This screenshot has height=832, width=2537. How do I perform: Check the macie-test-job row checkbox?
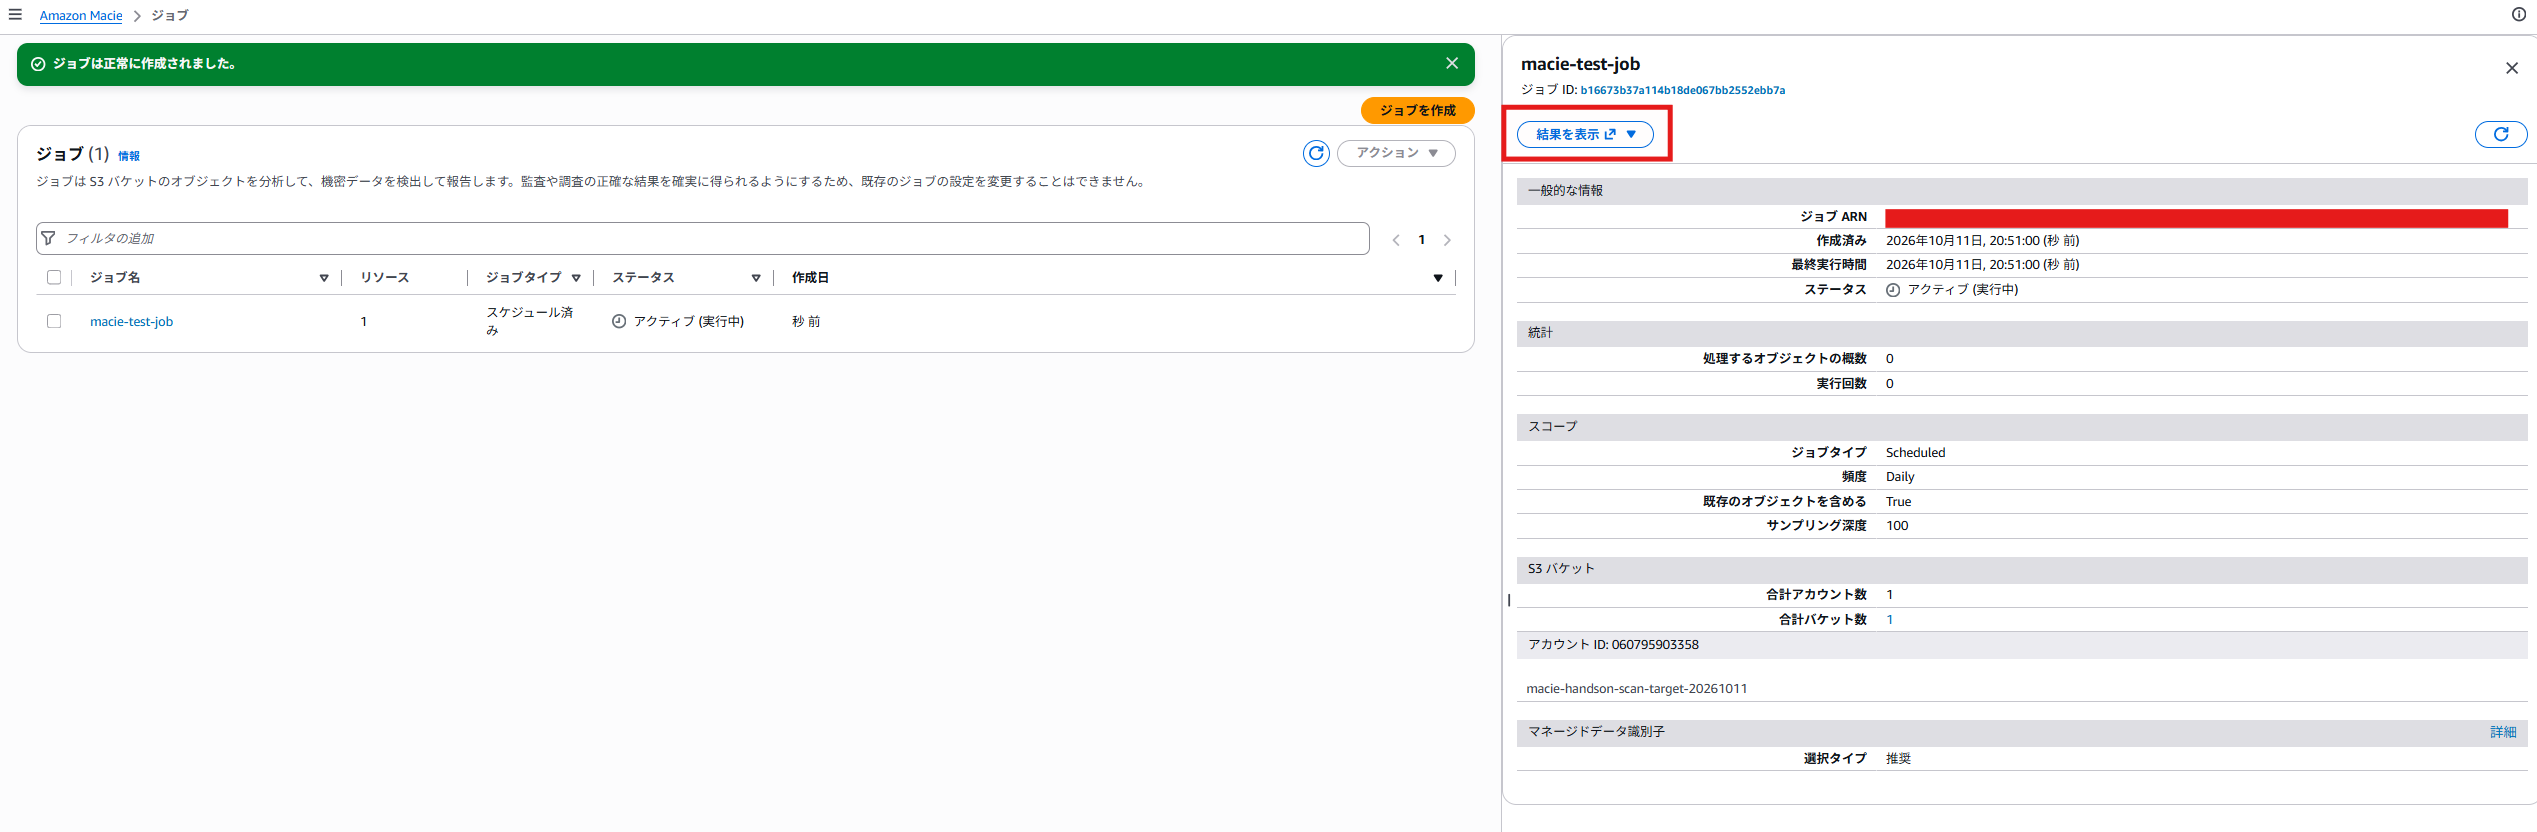click(54, 321)
